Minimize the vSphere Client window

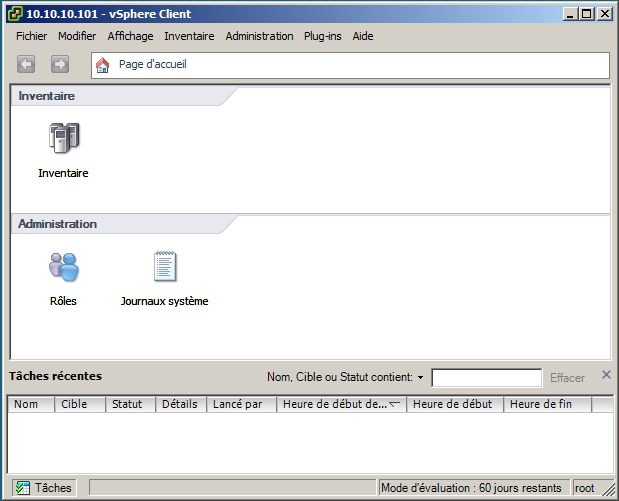(570, 14)
